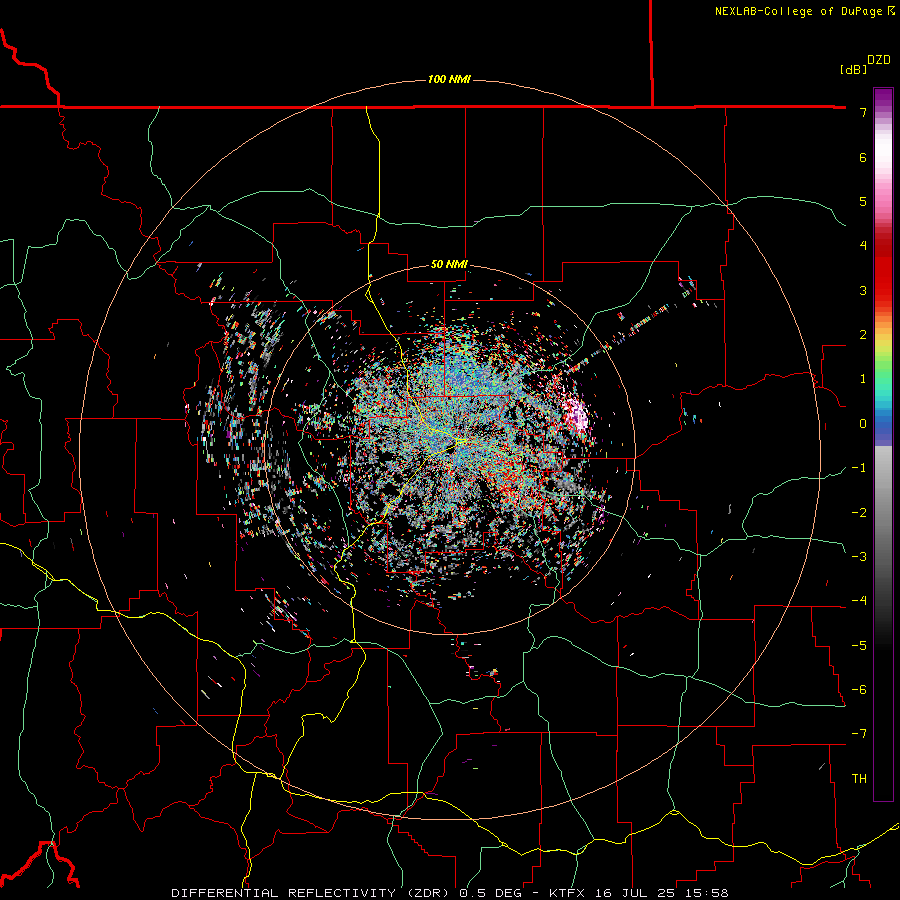Click the 6 value on color scale
The width and height of the screenshot is (900, 900).
863,157
